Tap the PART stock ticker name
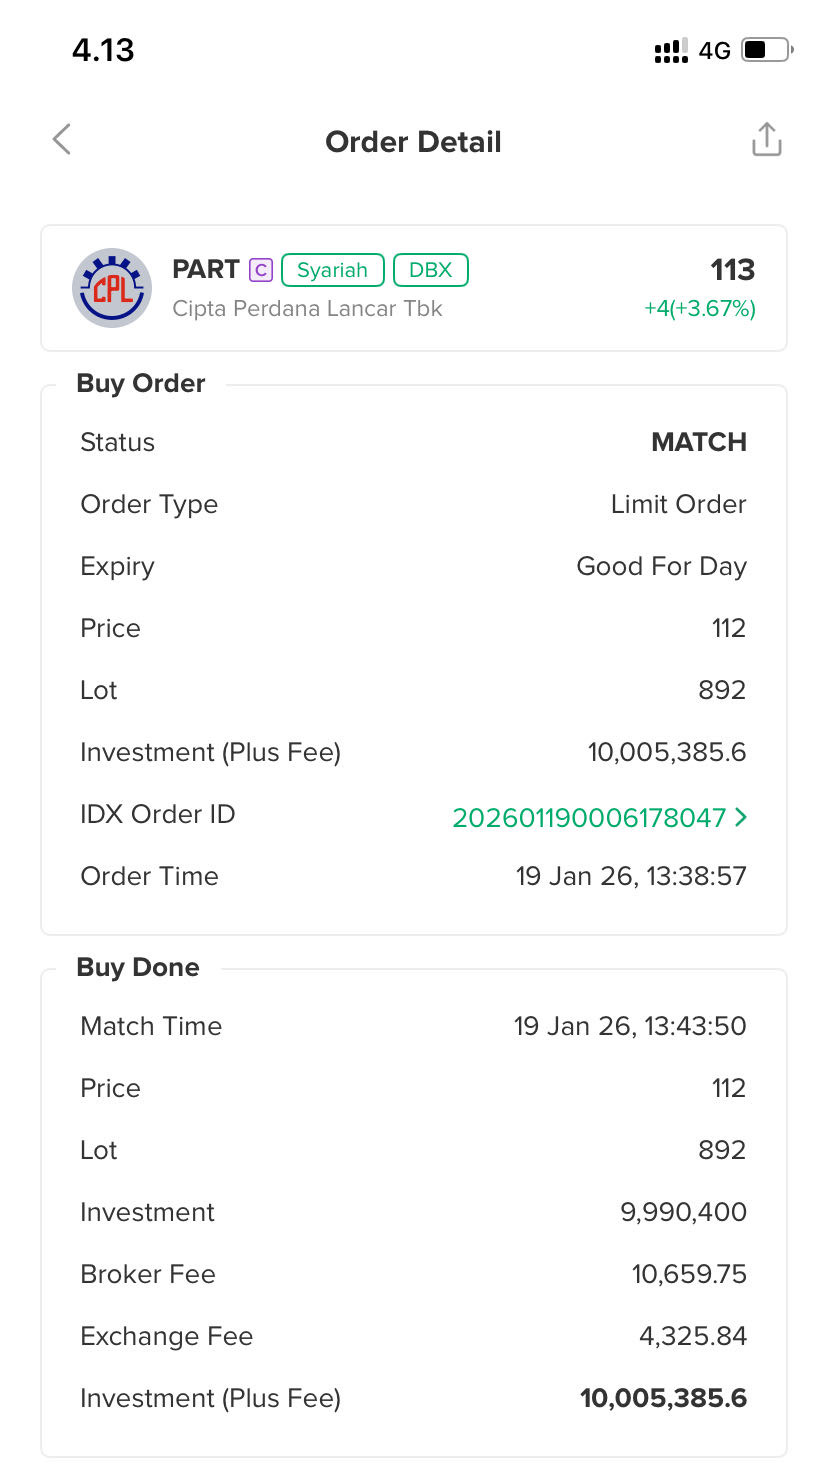 [206, 270]
